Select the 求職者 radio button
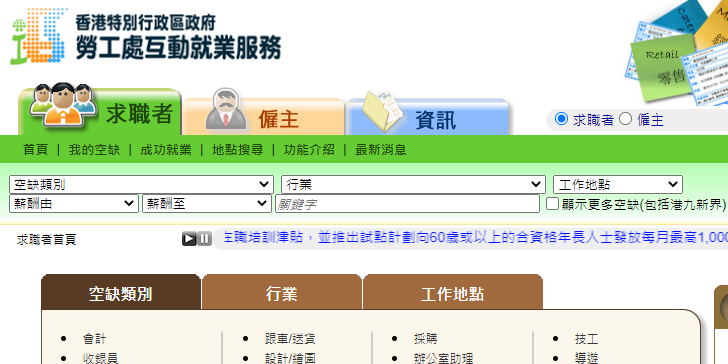Viewport: 728px width, 364px height. (561, 119)
